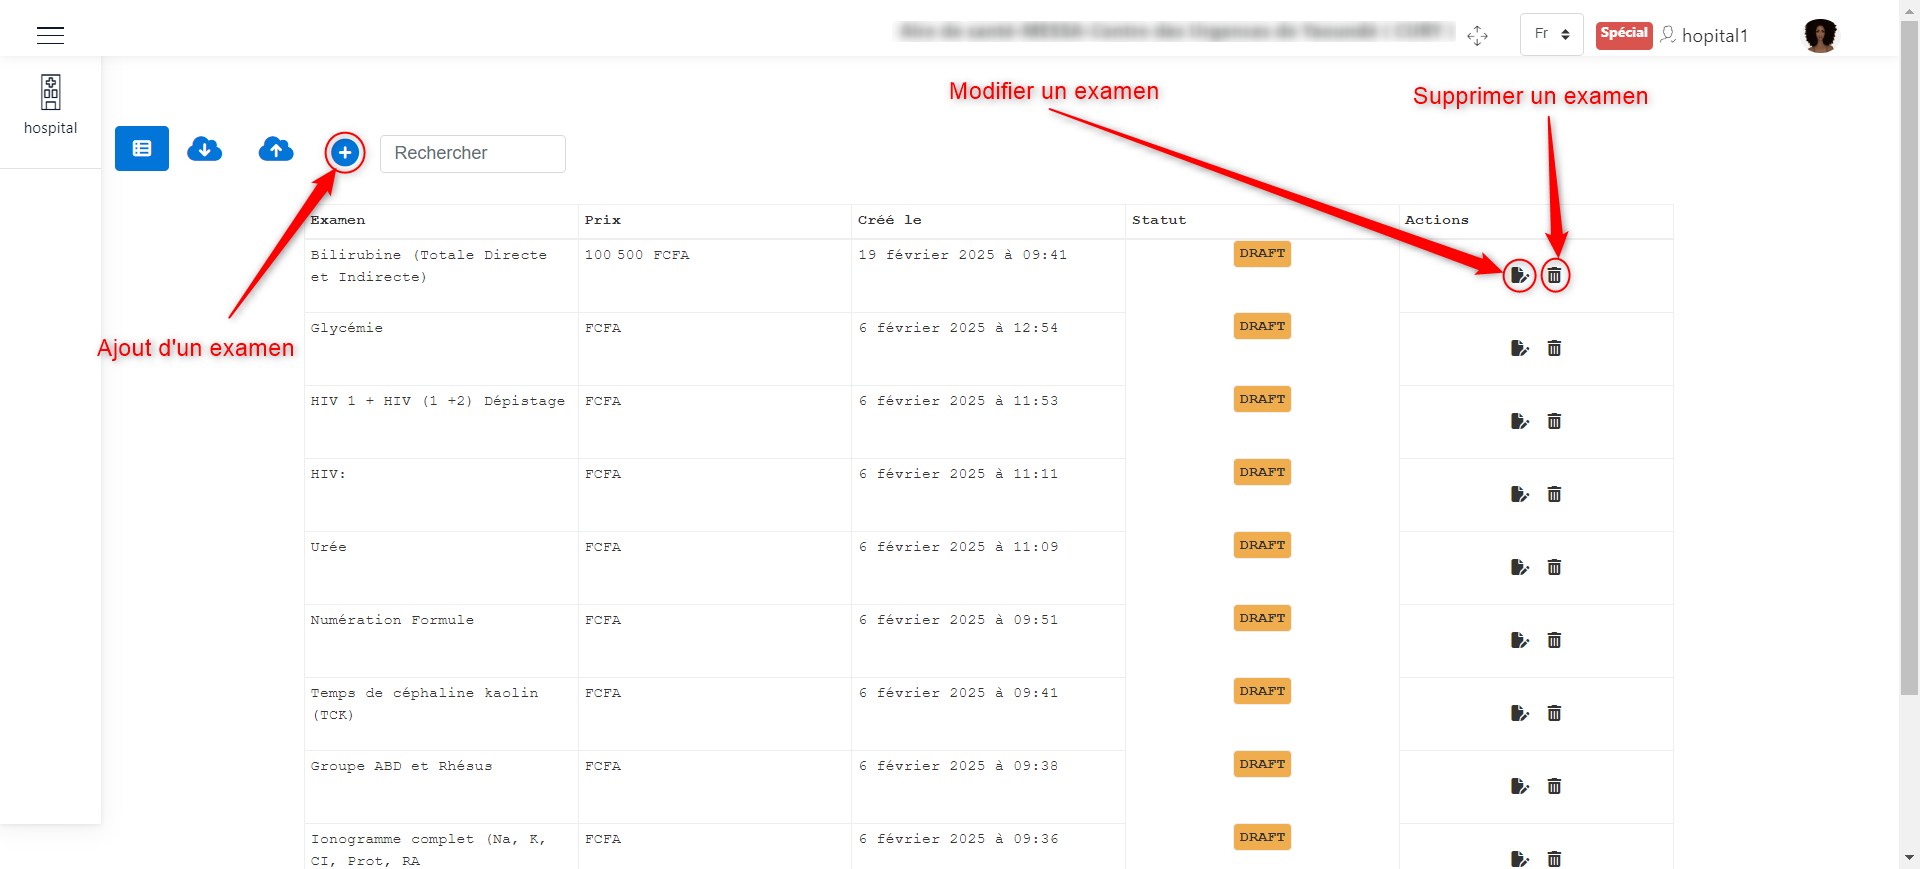Viewport: 1920px width, 869px height.
Task: Click DRAFT badge of Ionogramme complet row
Action: click(x=1262, y=838)
